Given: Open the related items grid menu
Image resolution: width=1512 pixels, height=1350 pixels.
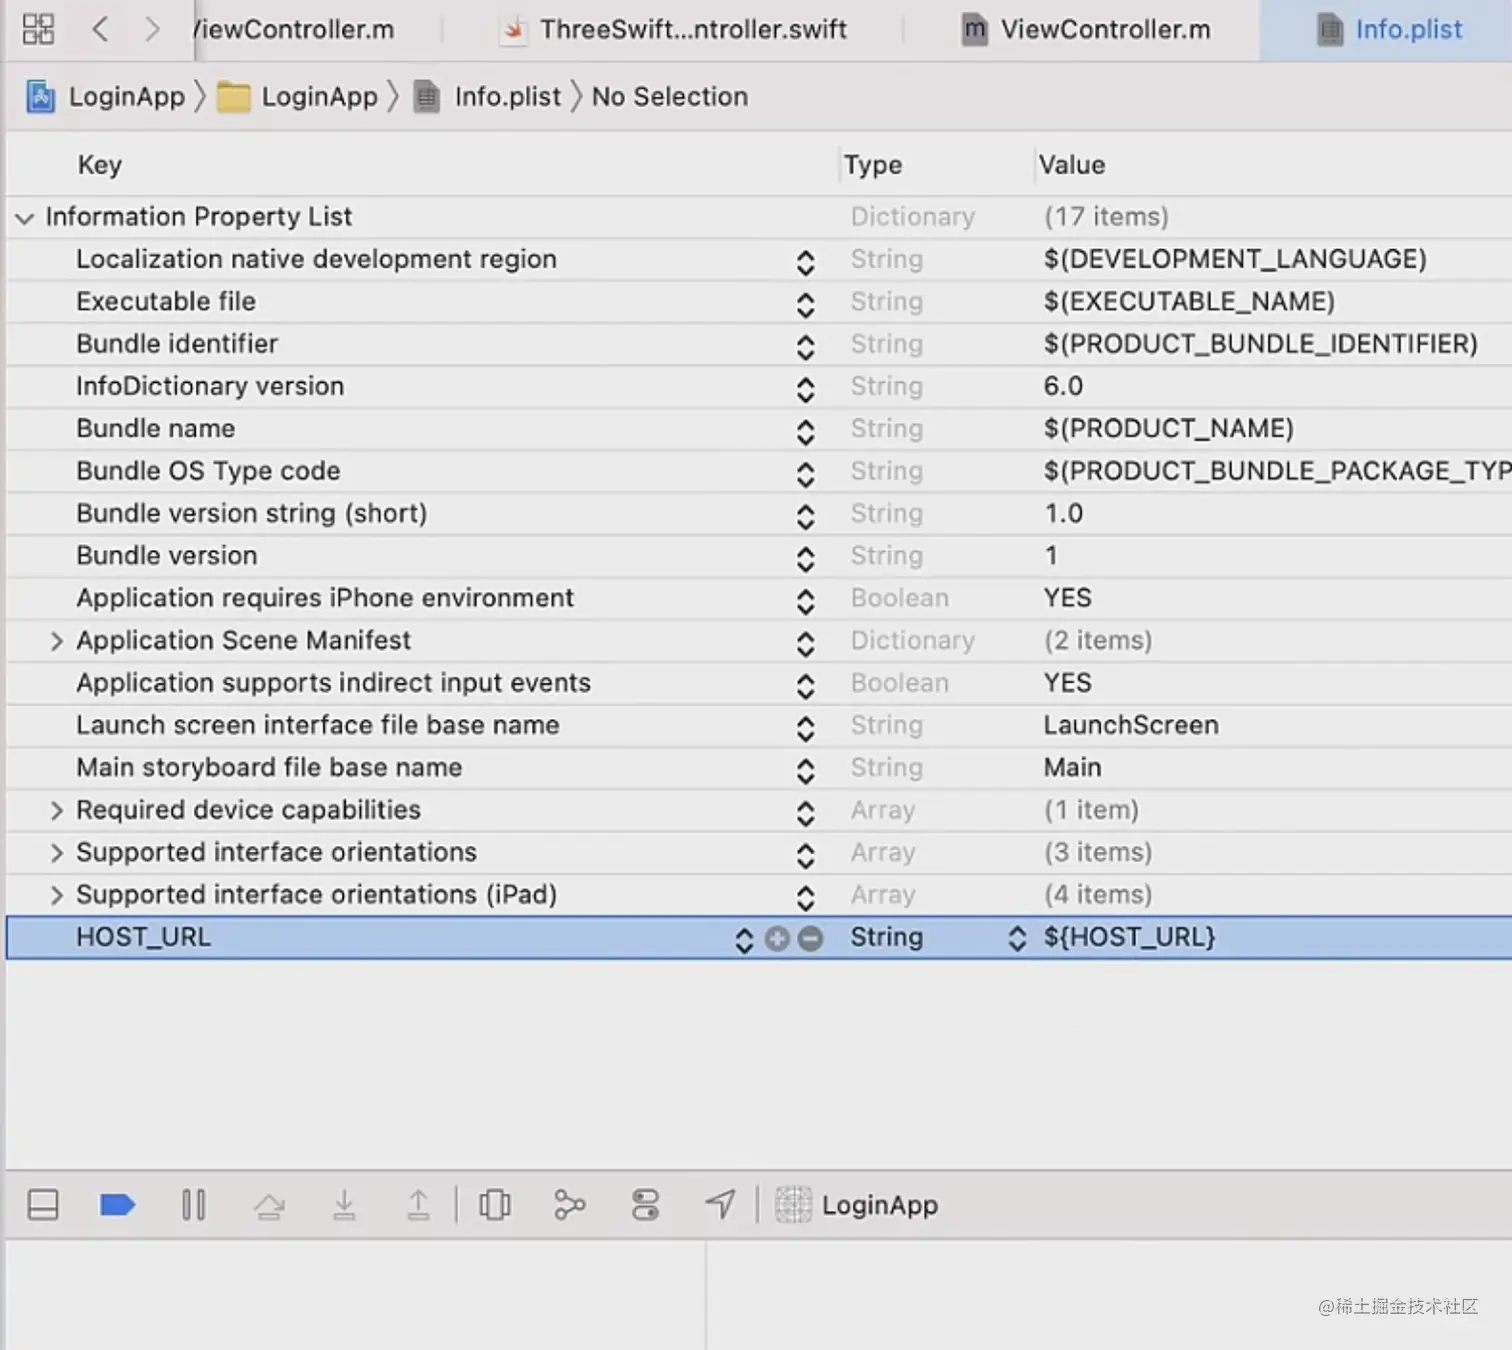Looking at the screenshot, I should pyautogui.click(x=38, y=29).
